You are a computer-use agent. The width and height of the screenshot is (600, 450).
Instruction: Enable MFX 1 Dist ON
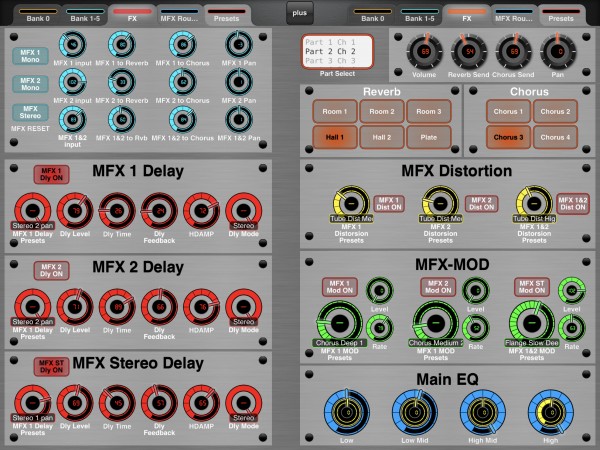(389, 204)
